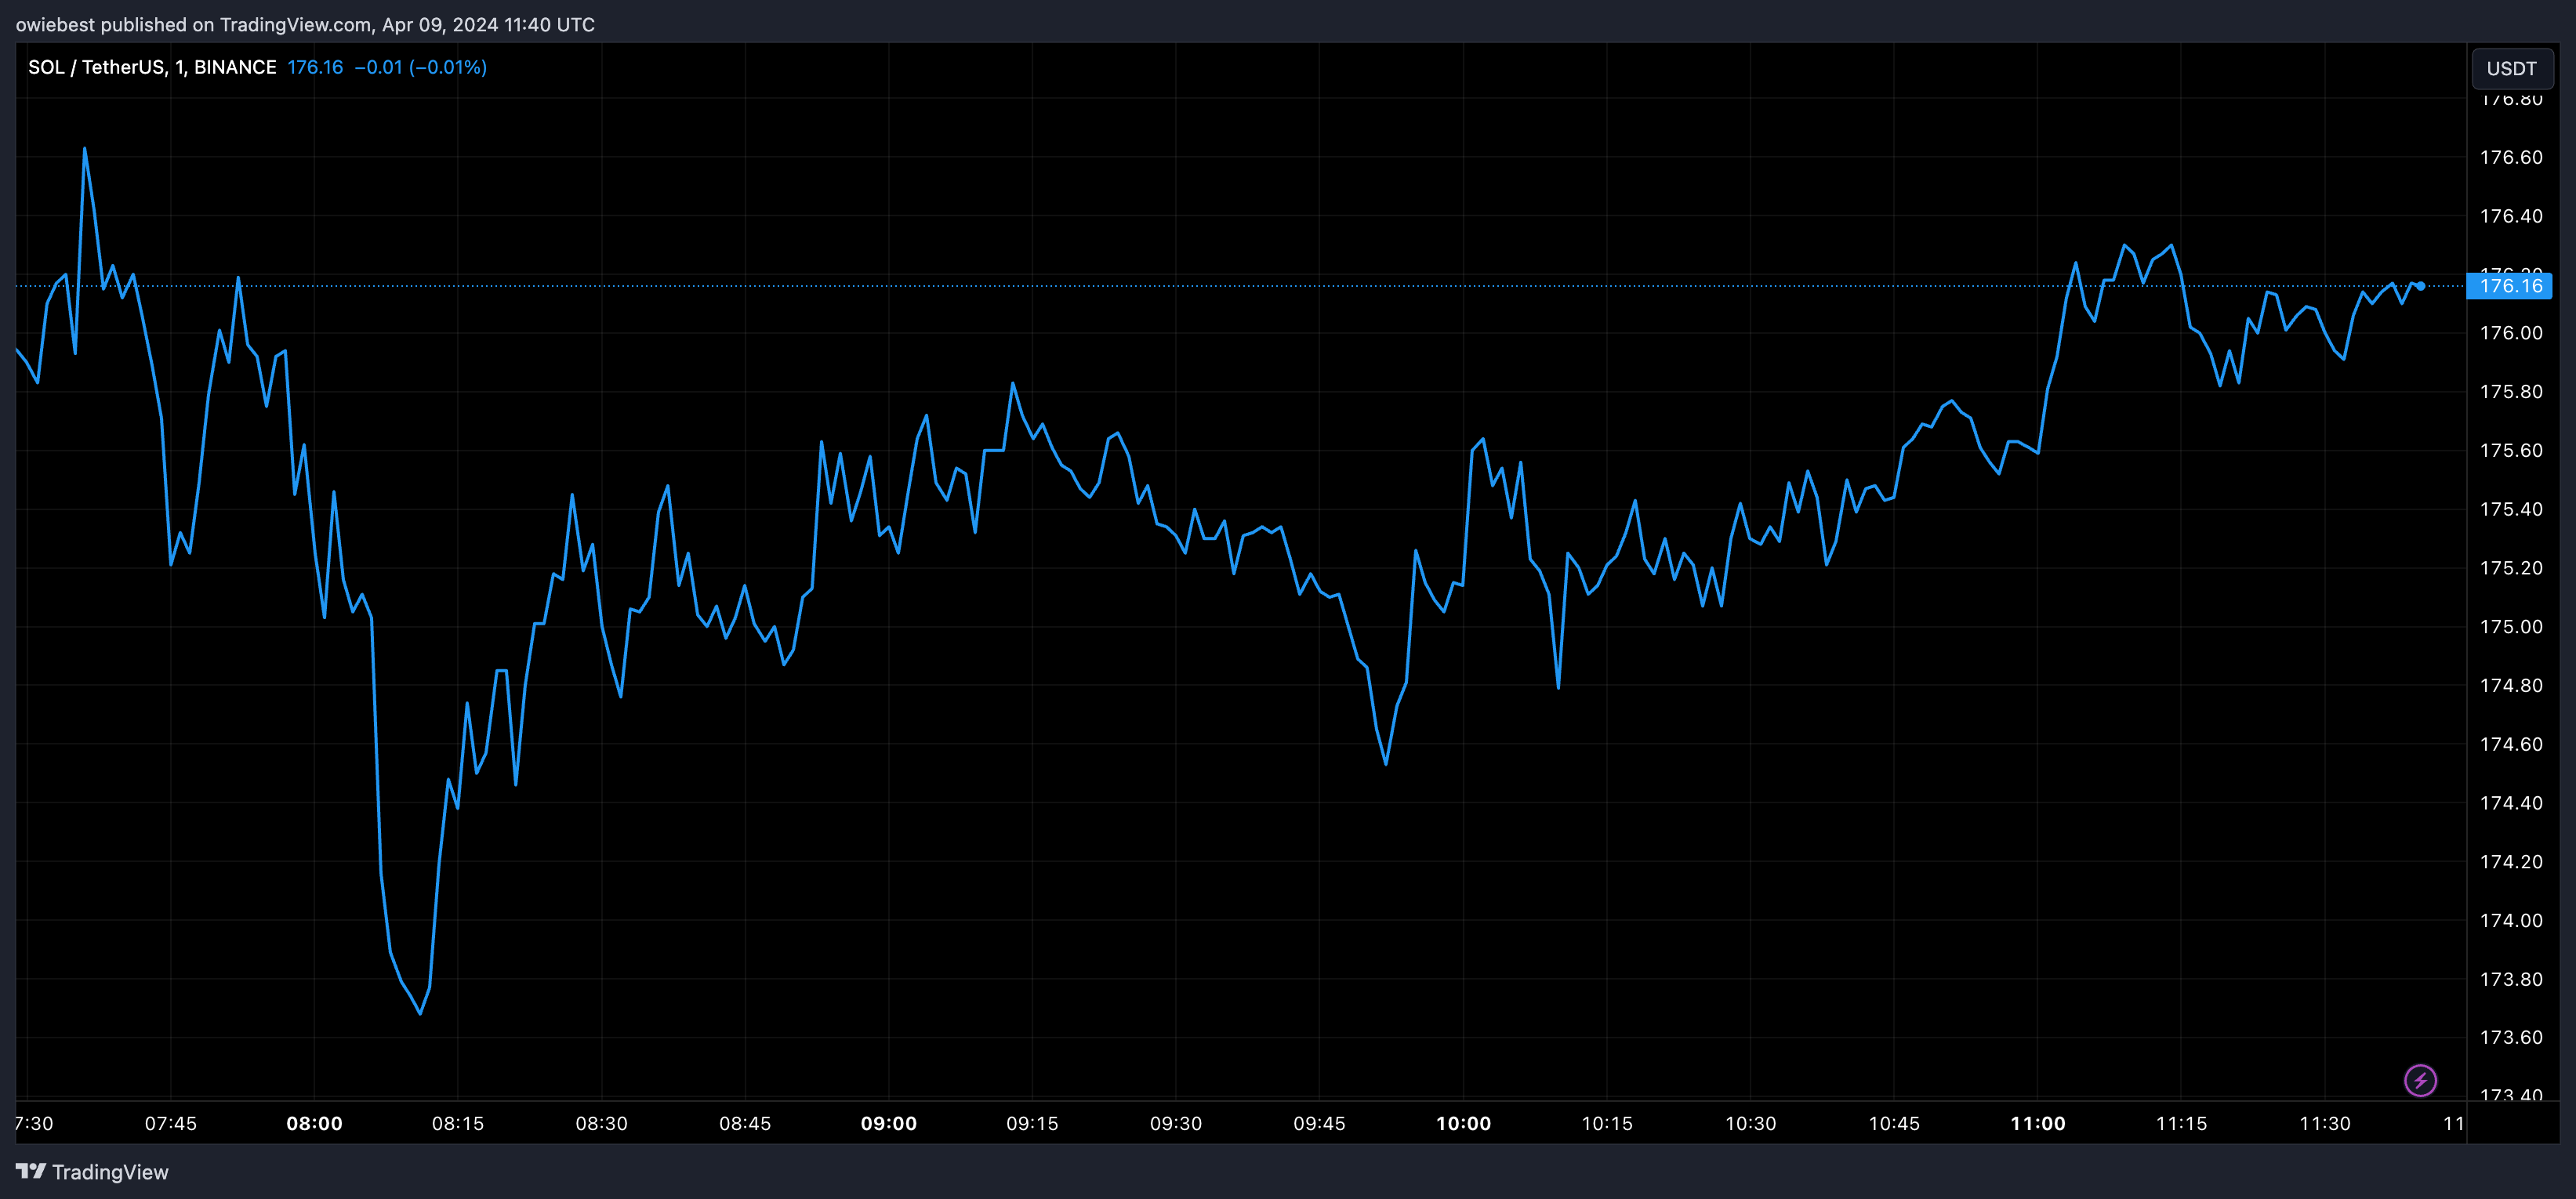Click the 176.60 price axis label

click(x=2511, y=157)
